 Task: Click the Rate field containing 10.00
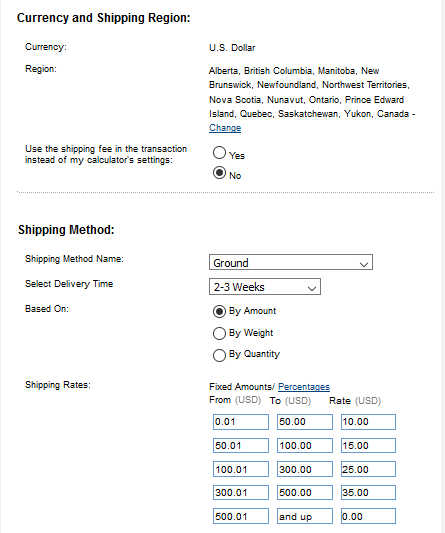tap(369, 422)
